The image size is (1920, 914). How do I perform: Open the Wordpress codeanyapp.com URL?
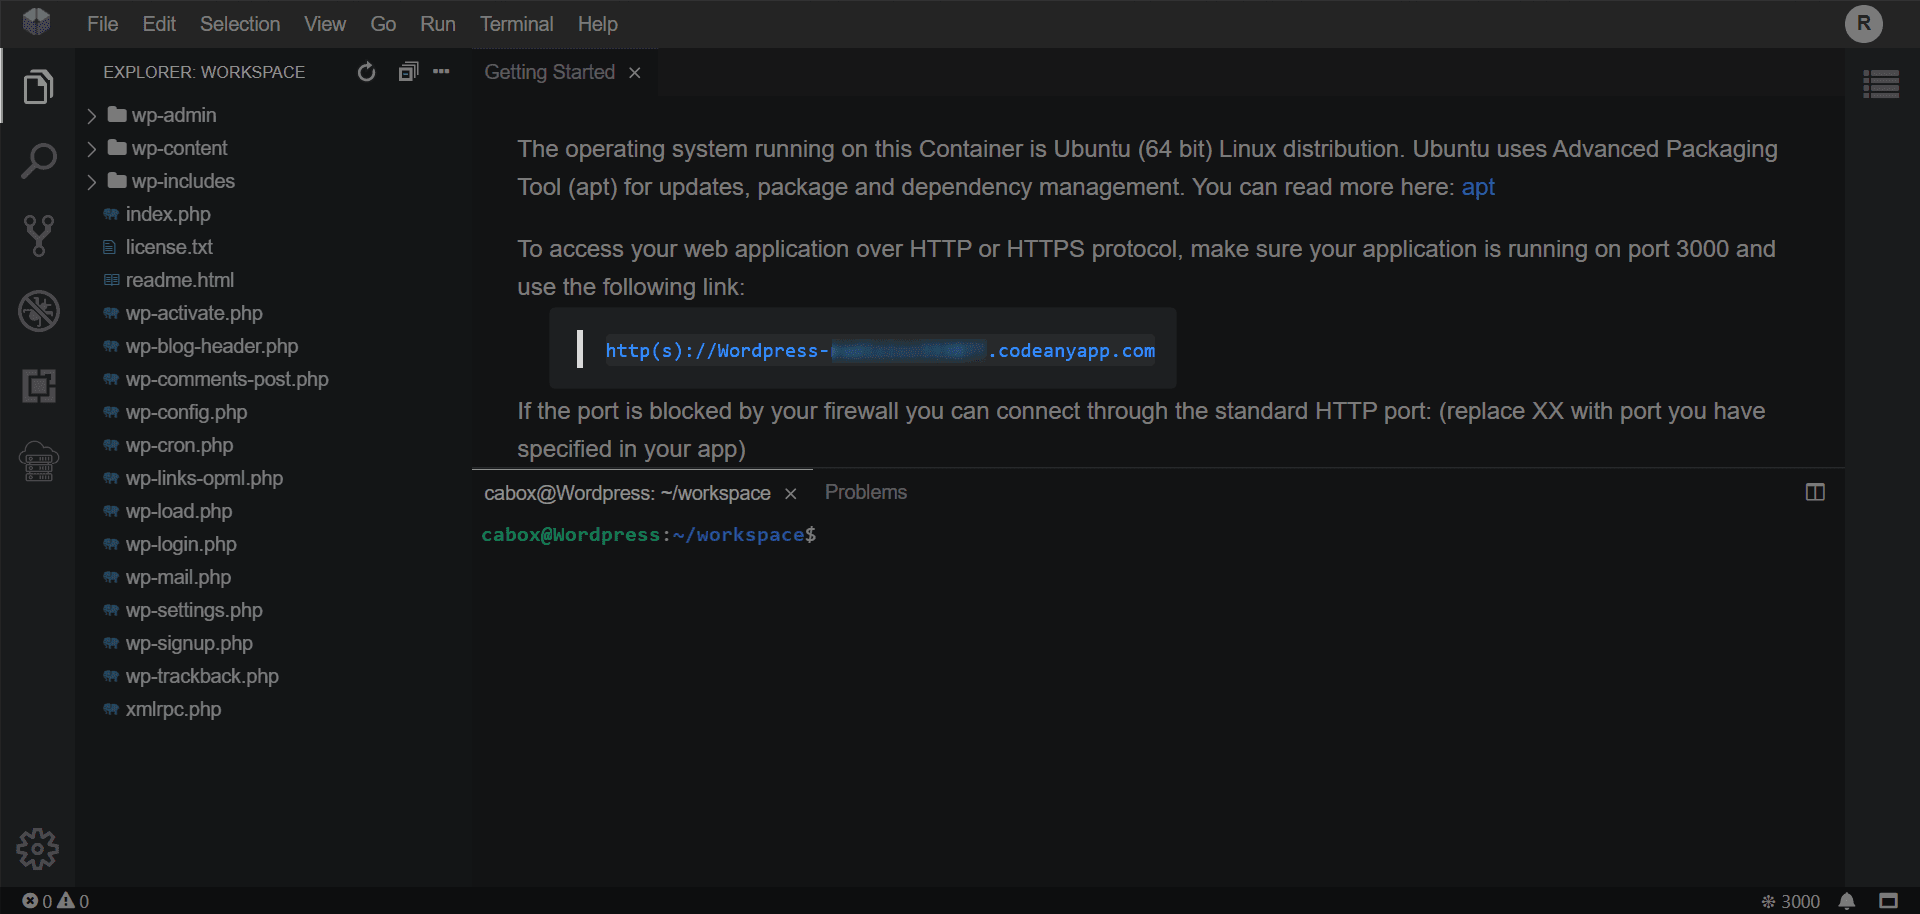pyautogui.click(x=879, y=351)
